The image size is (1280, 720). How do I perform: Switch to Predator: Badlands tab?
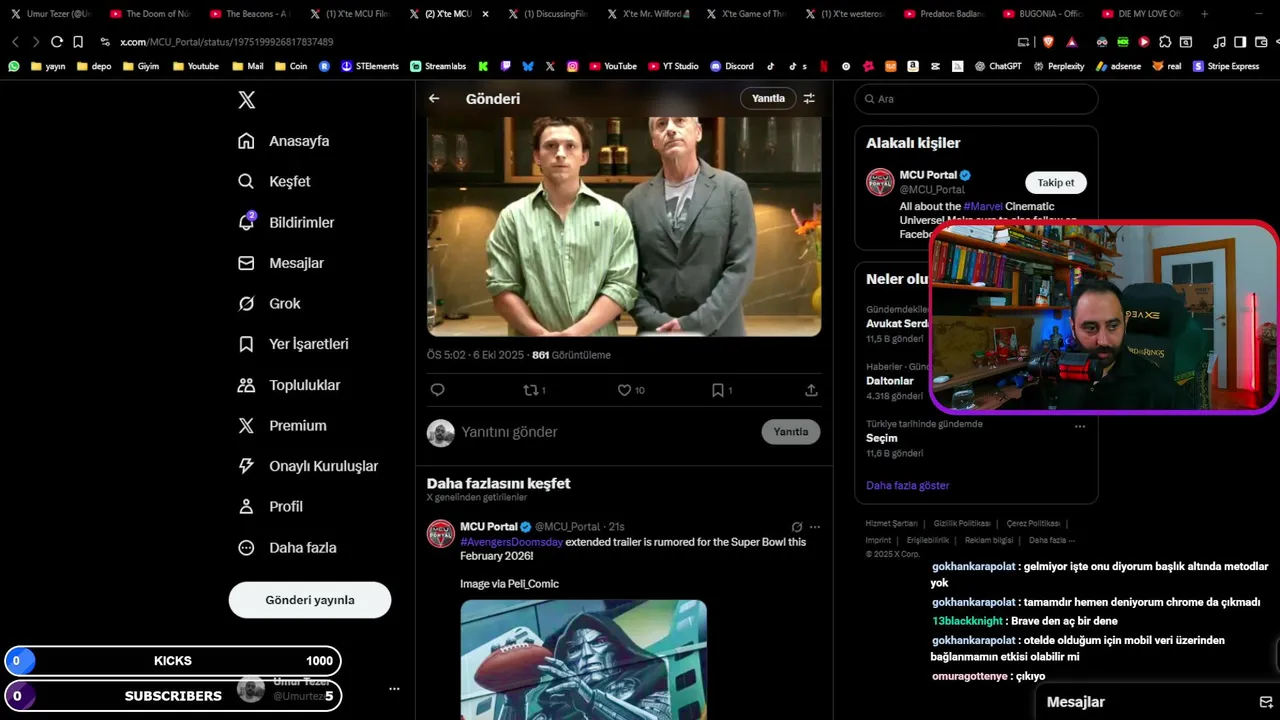pyautogui.click(x=942, y=14)
